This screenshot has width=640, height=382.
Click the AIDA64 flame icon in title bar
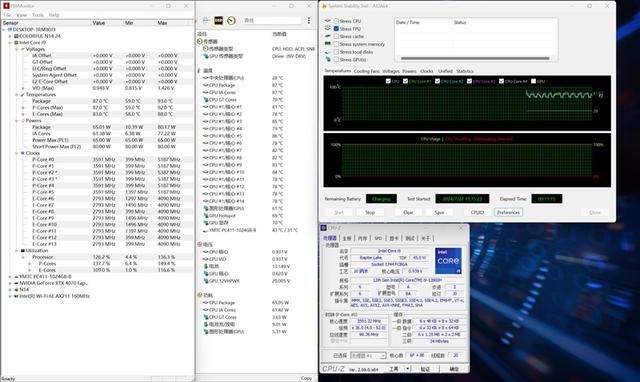coord(324,6)
